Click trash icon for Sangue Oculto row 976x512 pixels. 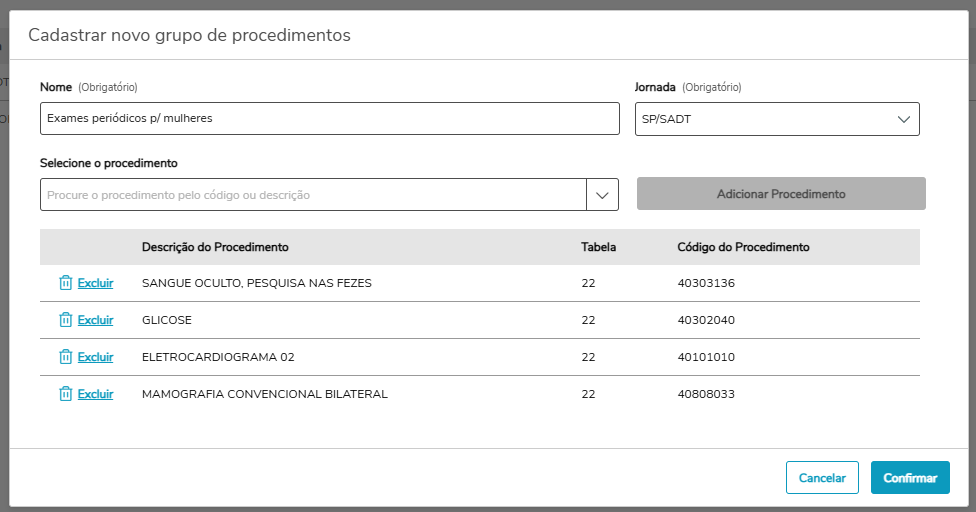65,283
